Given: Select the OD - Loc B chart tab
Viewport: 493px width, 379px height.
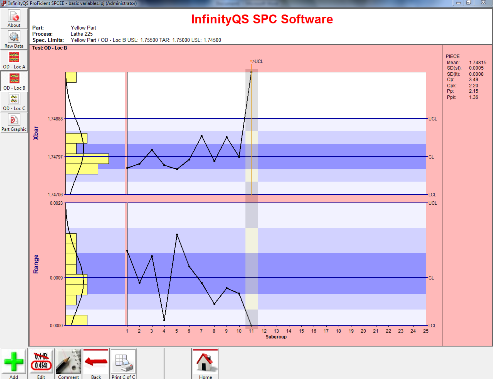Looking at the screenshot, I should 14,81.
